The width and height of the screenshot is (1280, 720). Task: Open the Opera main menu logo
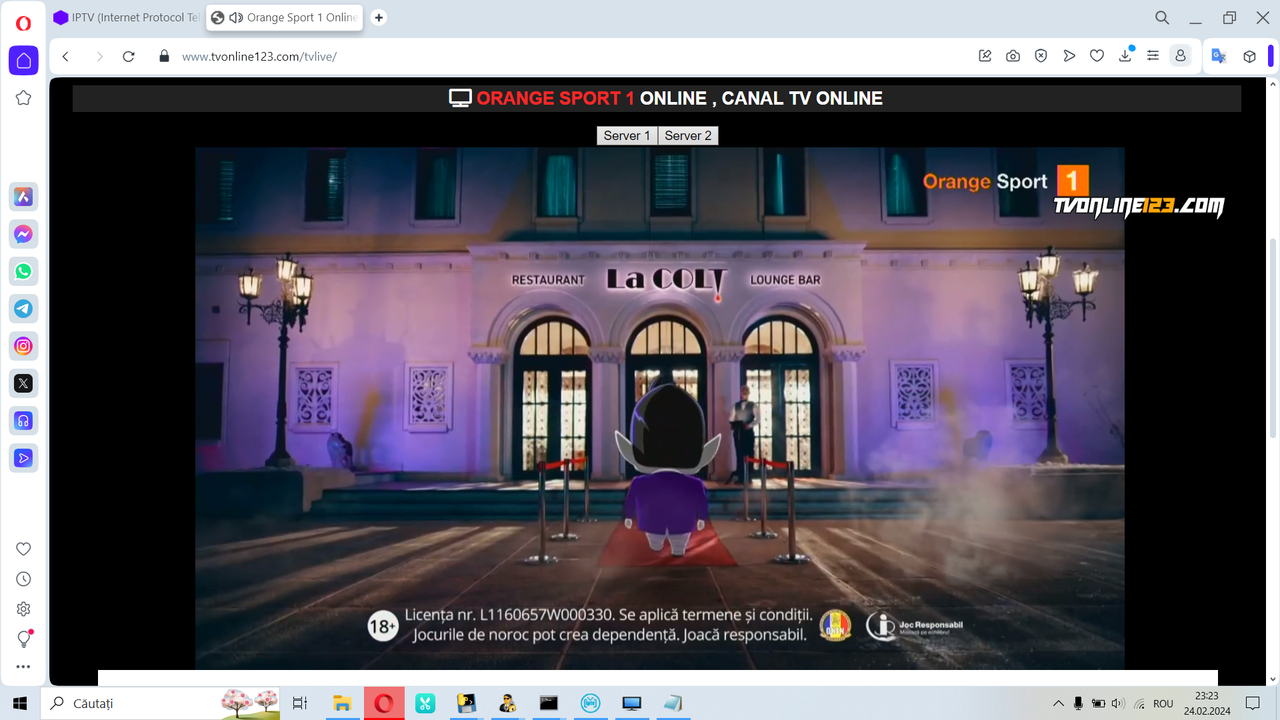pyautogui.click(x=23, y=23)
